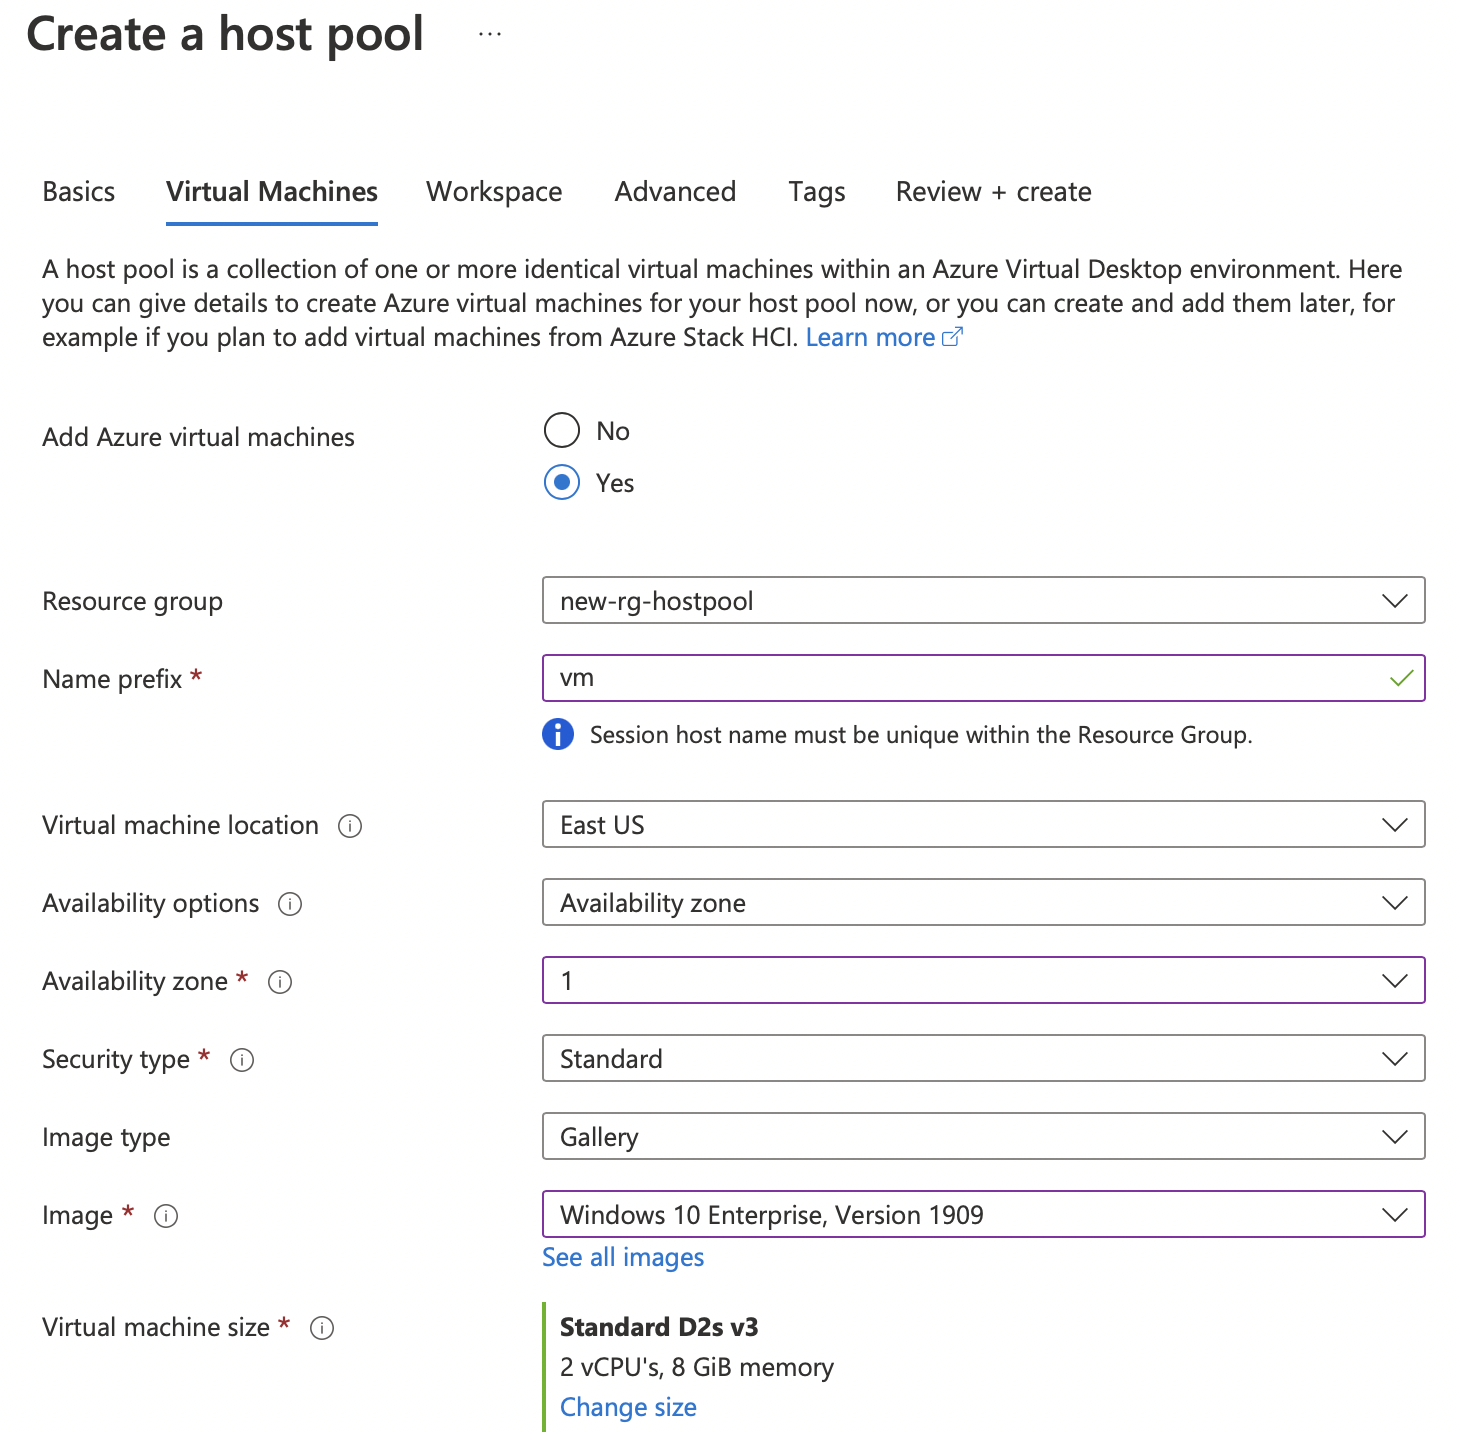Screen dimensions: 1460x1432
Task: Open the ellipsis menu beside page title
Action: [489, 34]
